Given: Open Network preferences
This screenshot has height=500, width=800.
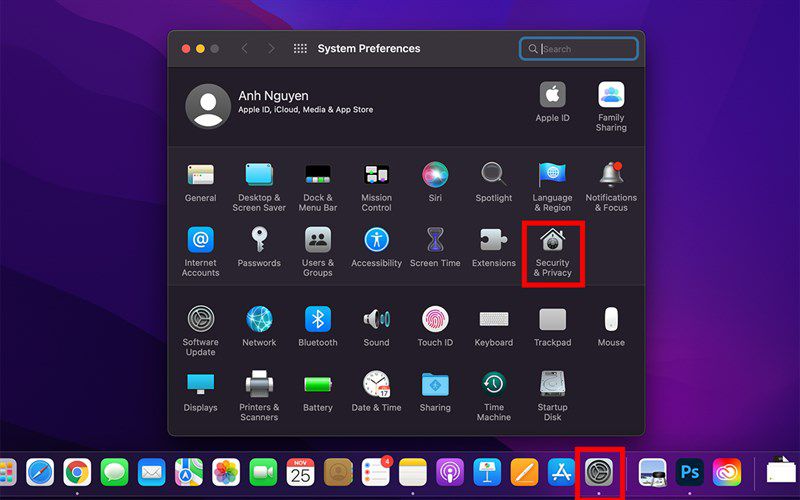Looking at the screenshot, I should [259, 327].
